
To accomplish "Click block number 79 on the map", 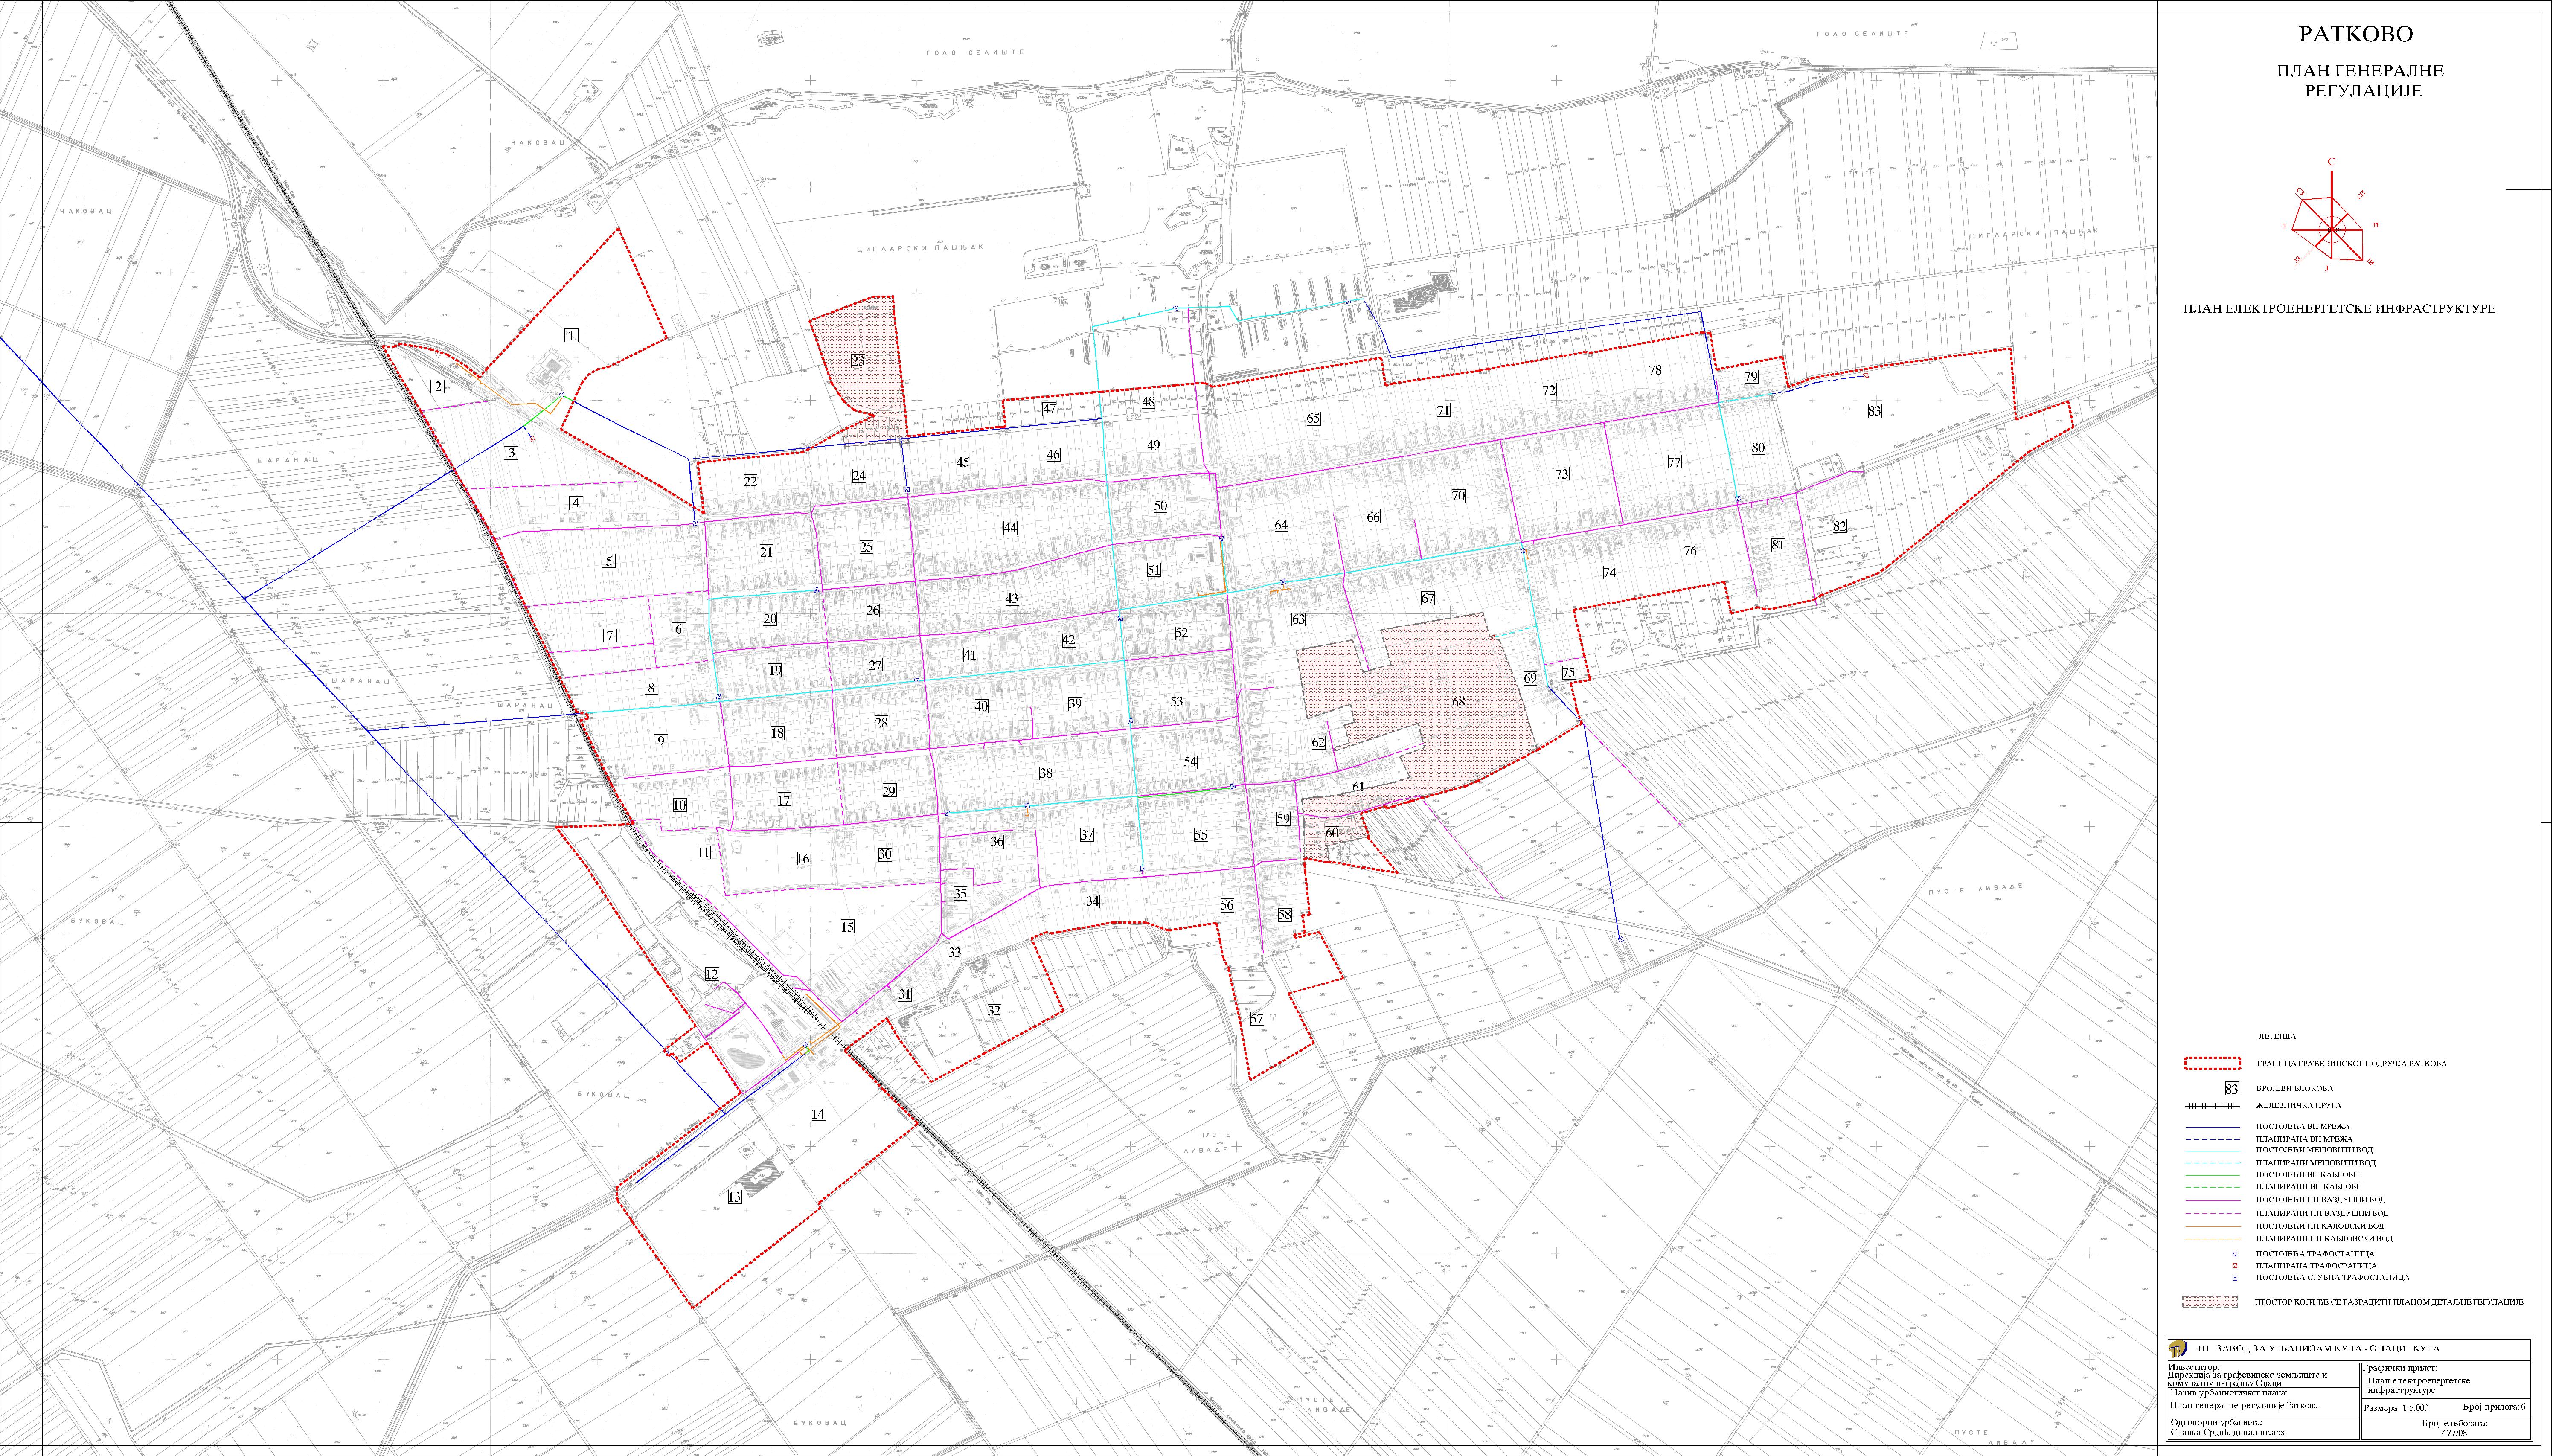I will (1750, 377).
